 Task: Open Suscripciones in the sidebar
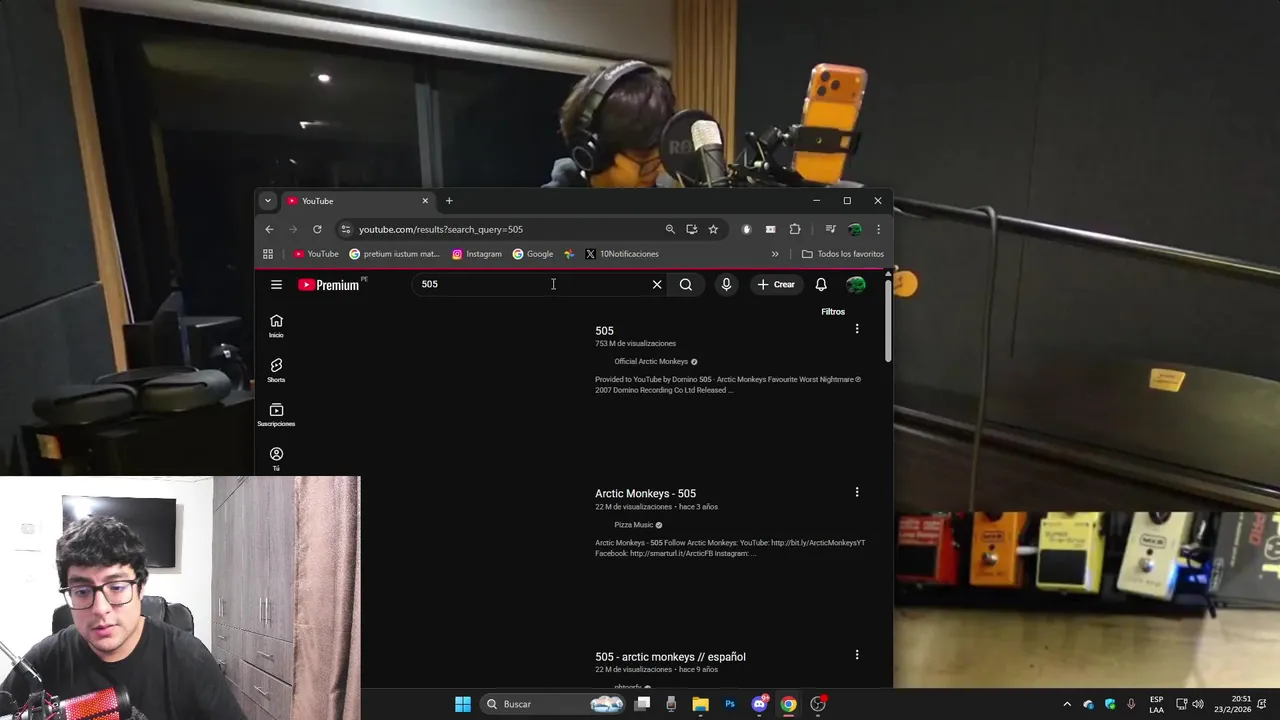click(x=276, y=415)
